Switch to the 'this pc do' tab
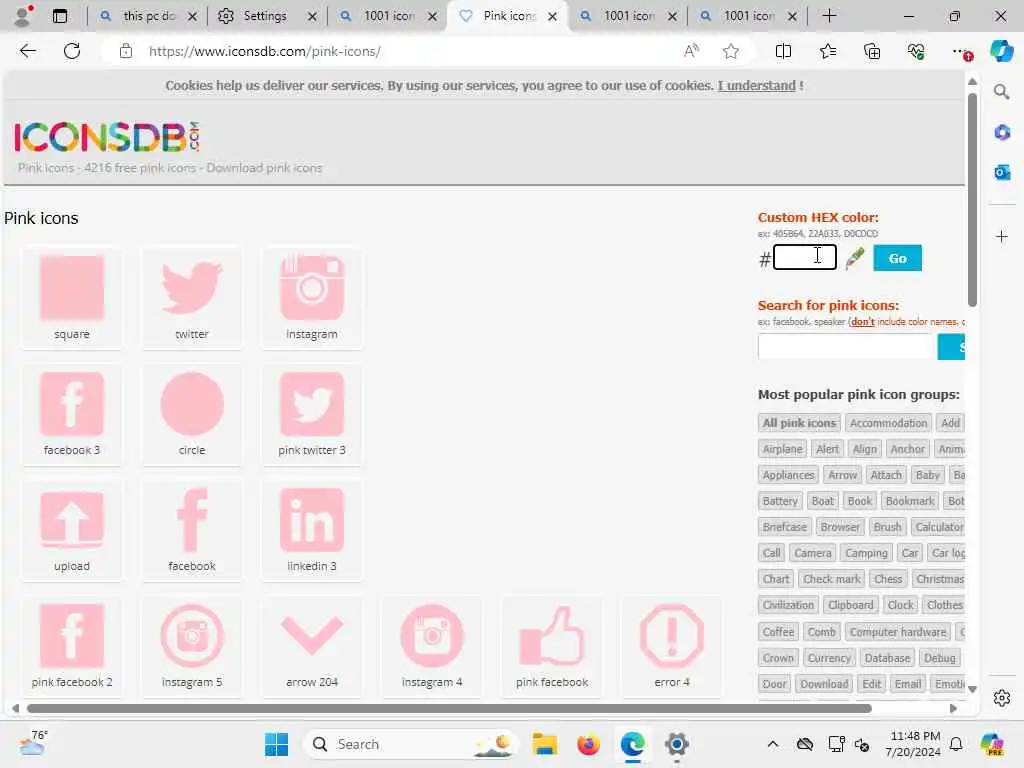Viewport: 1024px width, 768px height. coord(149,16)
